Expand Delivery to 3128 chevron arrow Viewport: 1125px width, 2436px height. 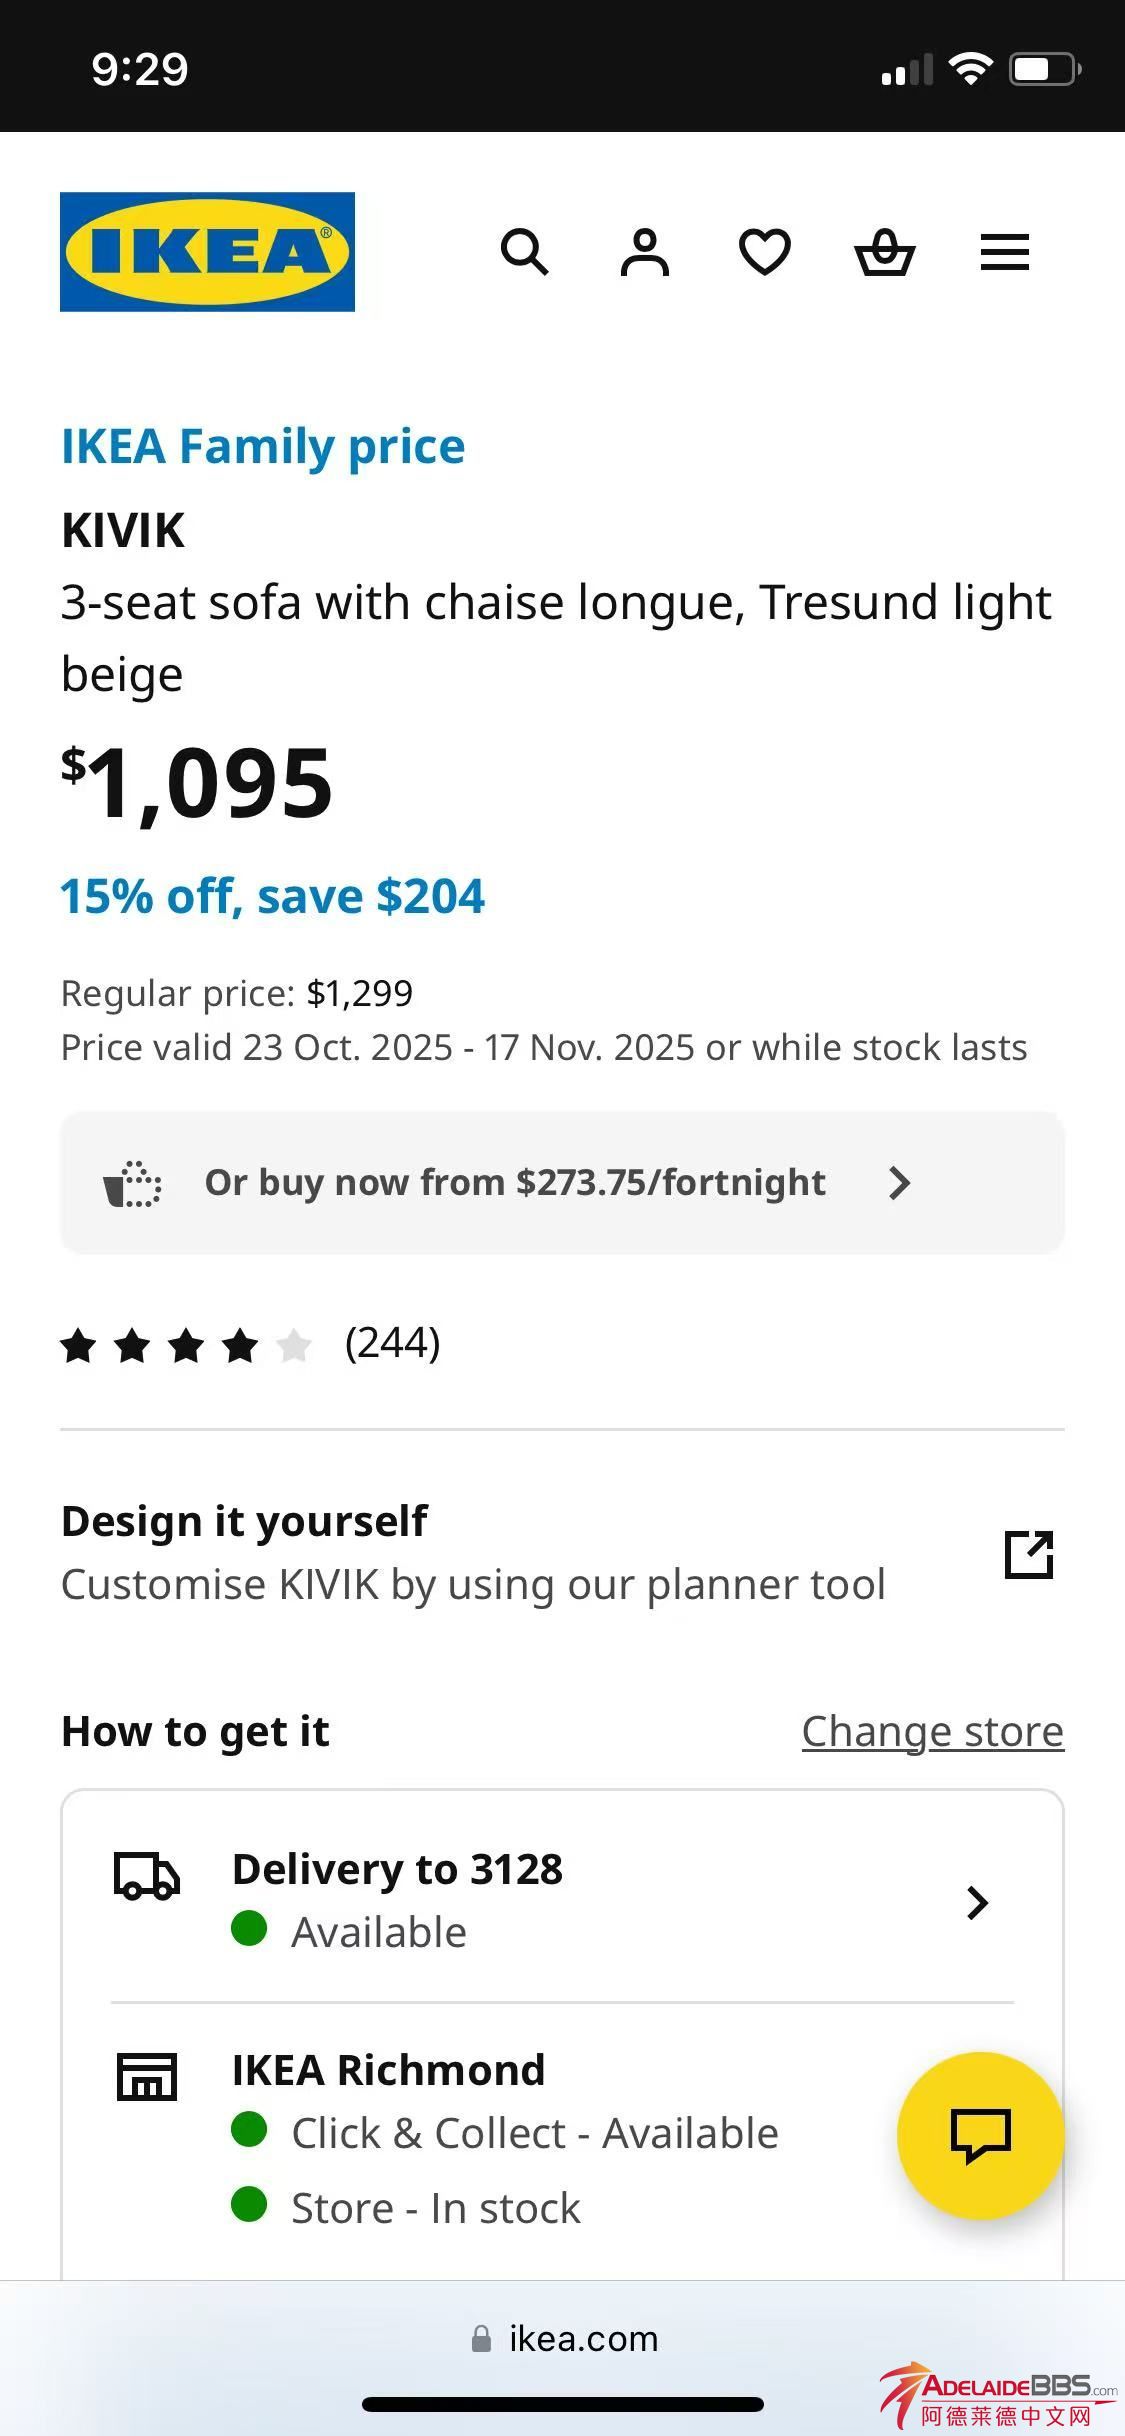click(977, 1902)
